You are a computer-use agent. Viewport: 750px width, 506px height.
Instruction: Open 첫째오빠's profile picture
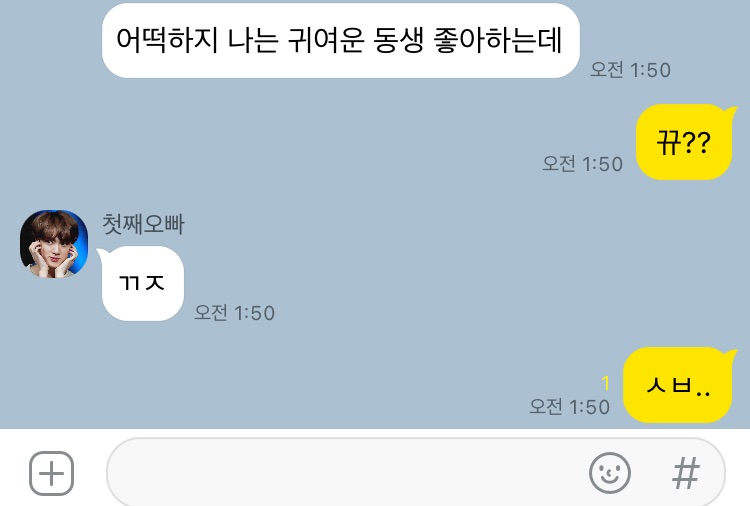click(x=54, y=244)
